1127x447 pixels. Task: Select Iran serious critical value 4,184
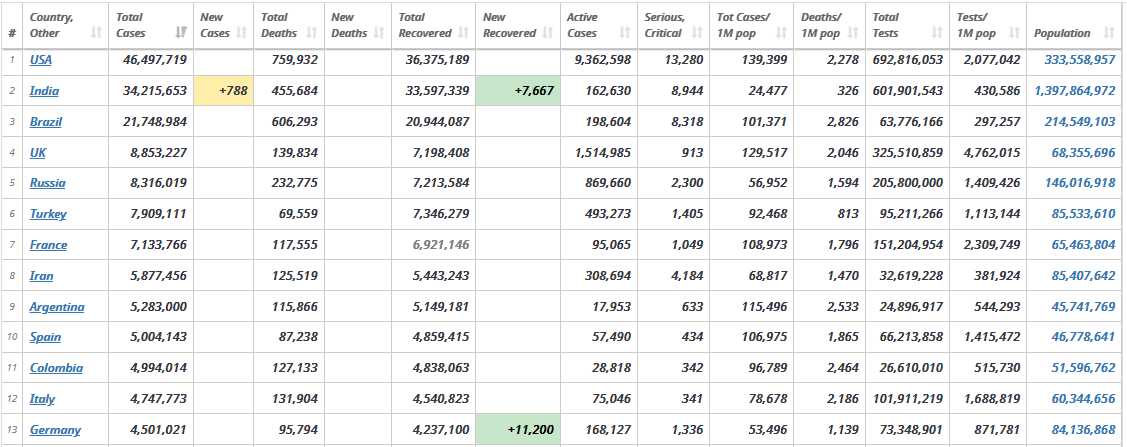[687, 275]
